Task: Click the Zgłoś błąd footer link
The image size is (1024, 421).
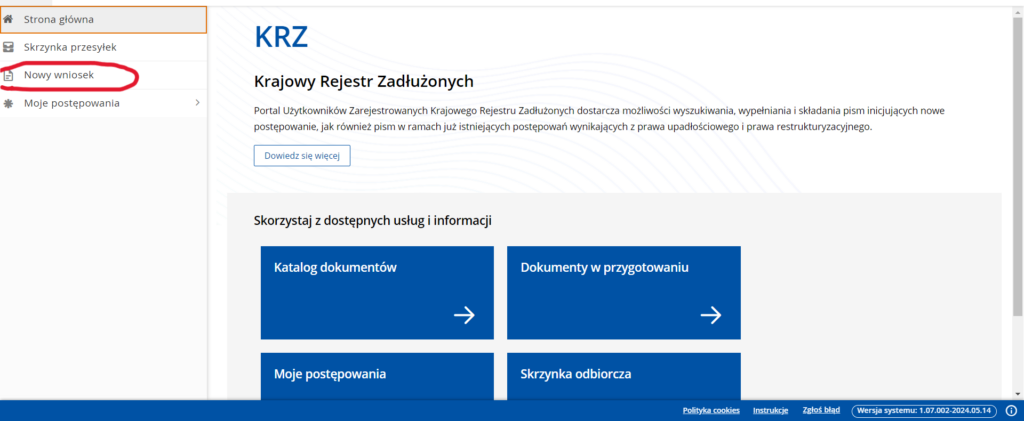Action: tap(820, 411)
